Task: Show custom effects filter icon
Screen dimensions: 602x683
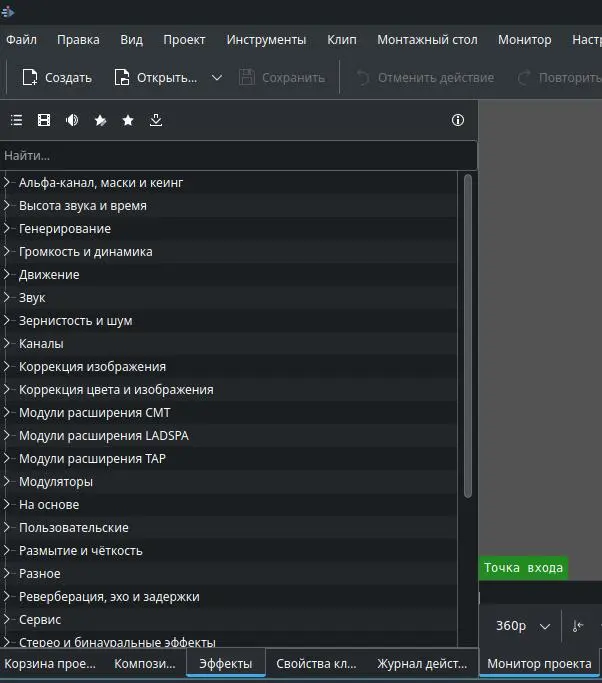Action: pyautogui.click(x=100, y=120)
